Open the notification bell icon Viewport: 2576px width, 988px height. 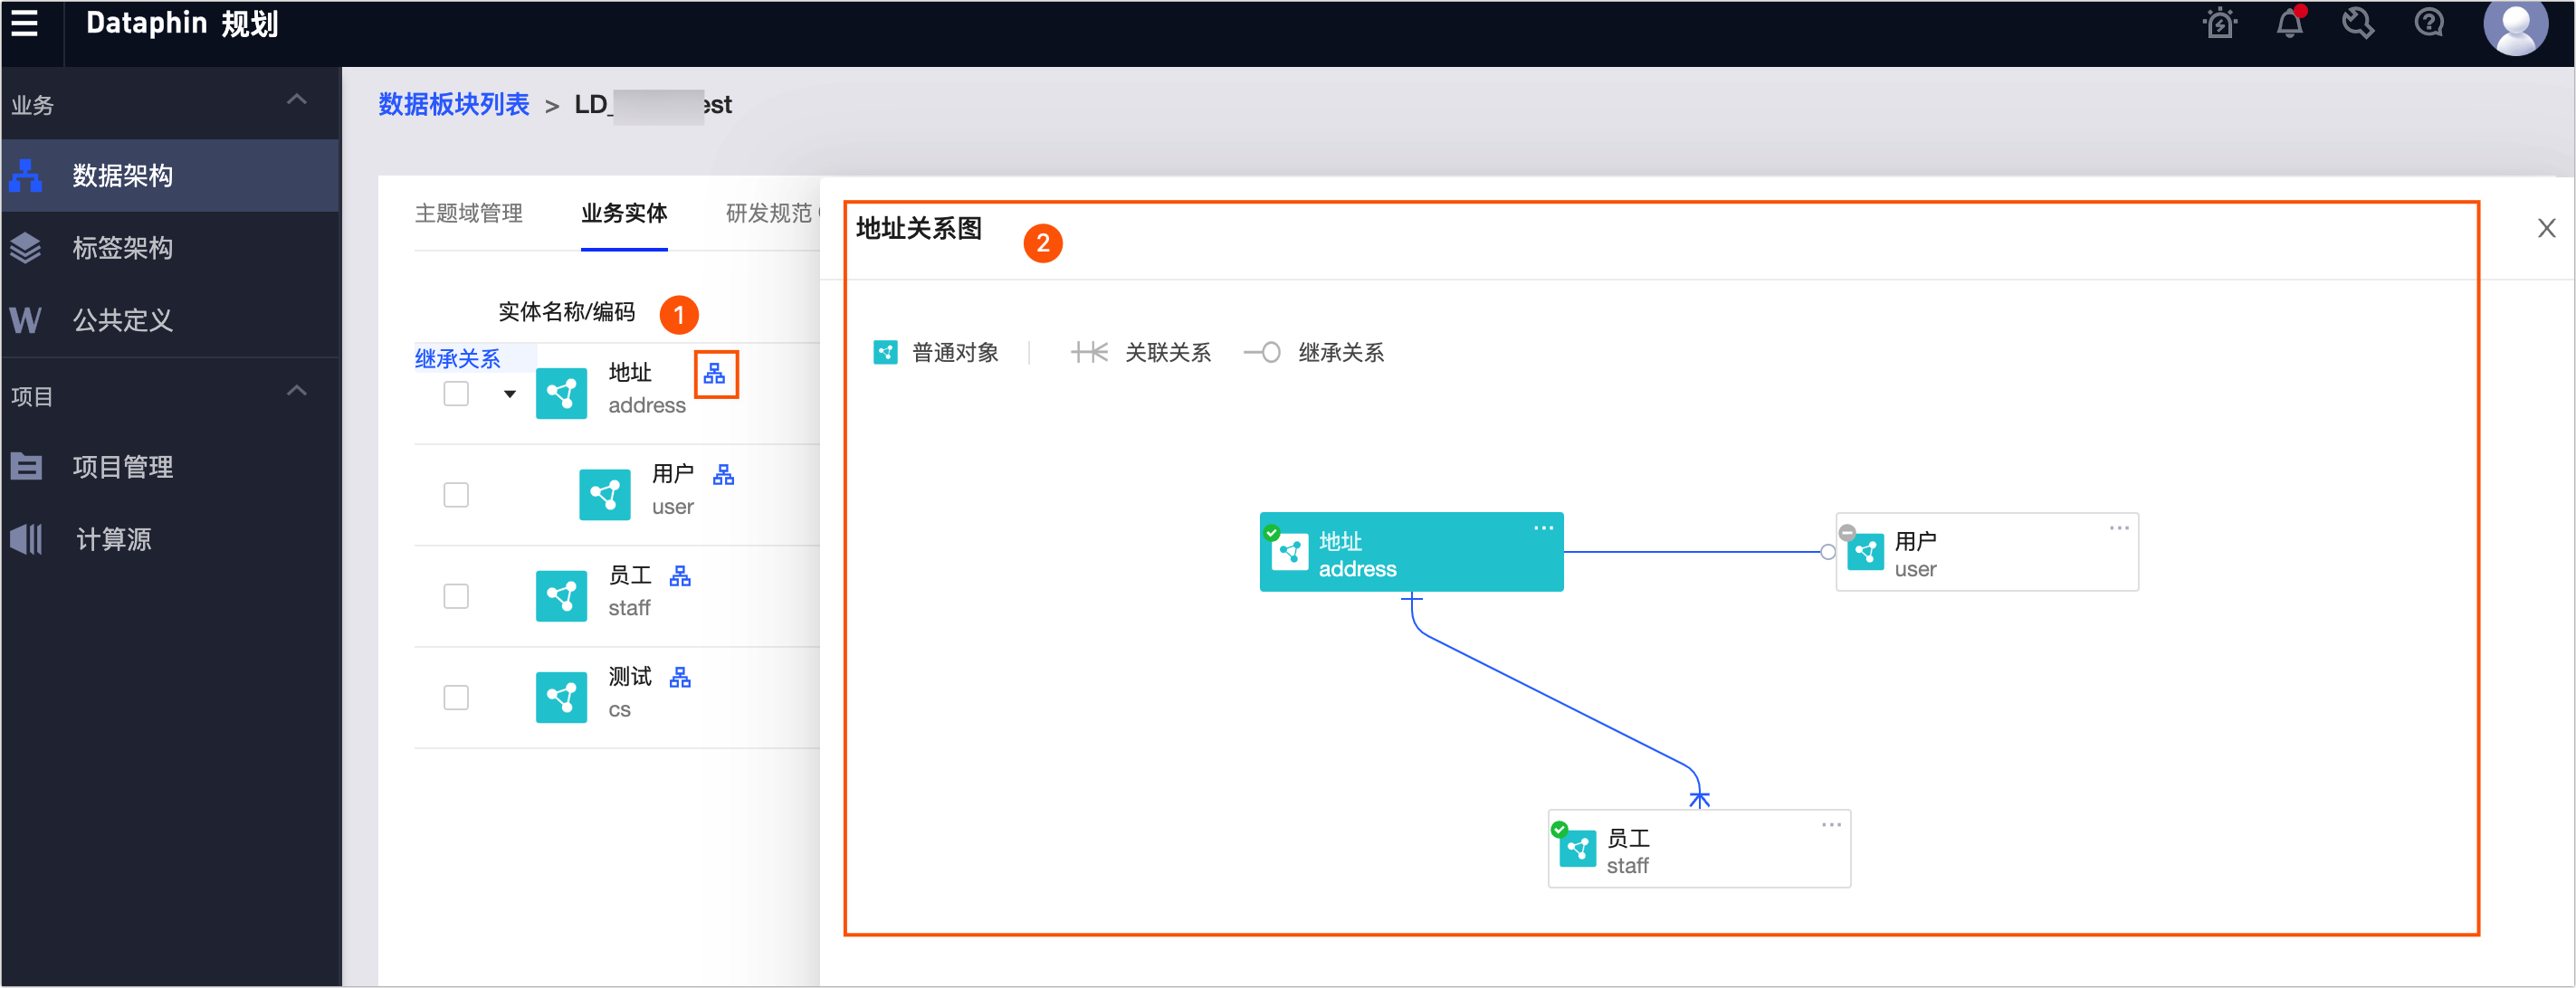point(2289,24)
